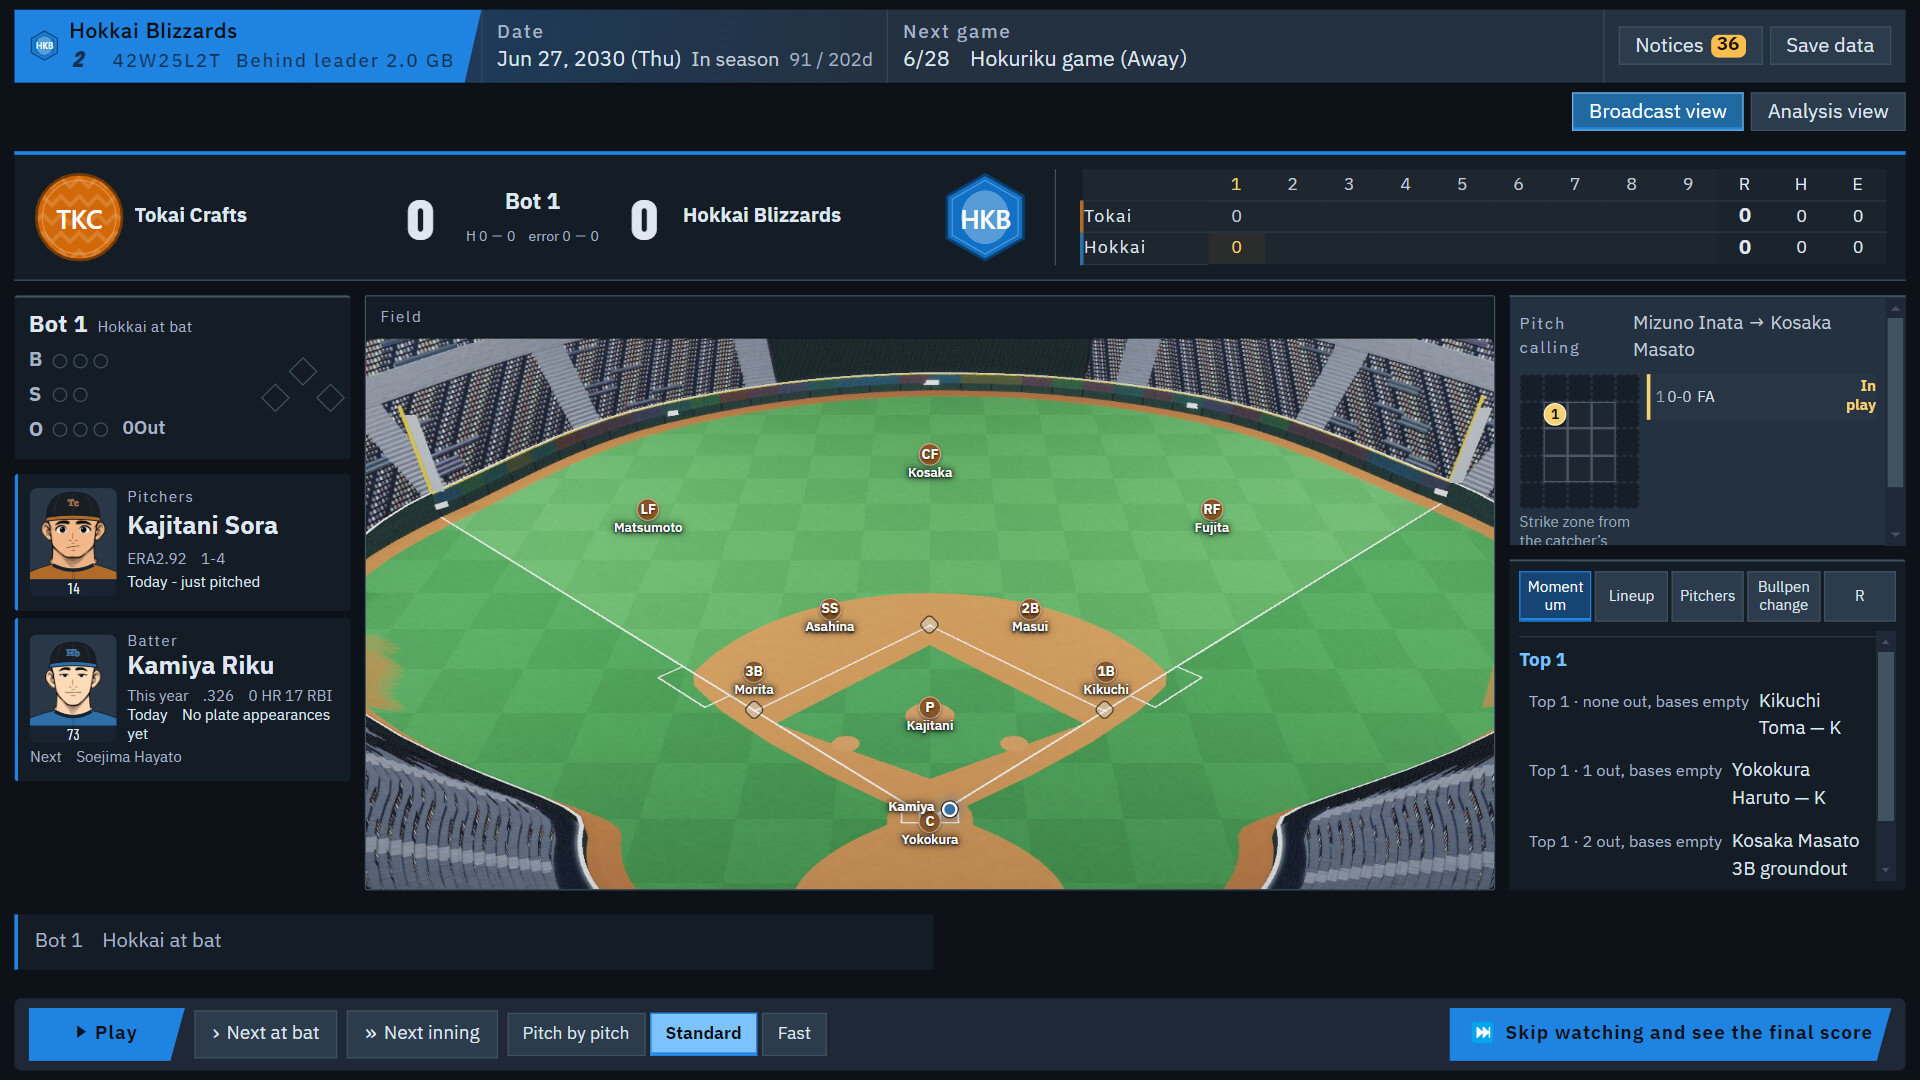Viewport: 1920px width, 1080px height.
Task: Select the catcher Yokokura marker
Action: (930, 821)
